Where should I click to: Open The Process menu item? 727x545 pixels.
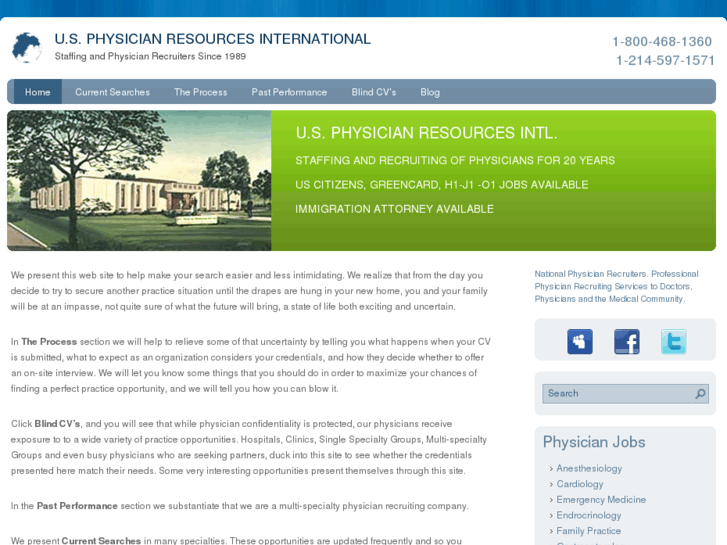[201, 92]
